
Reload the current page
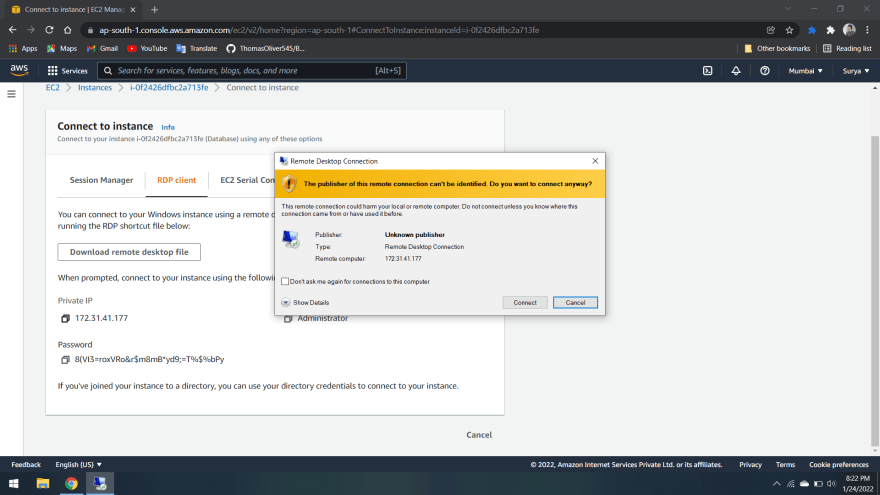[49, 30]
